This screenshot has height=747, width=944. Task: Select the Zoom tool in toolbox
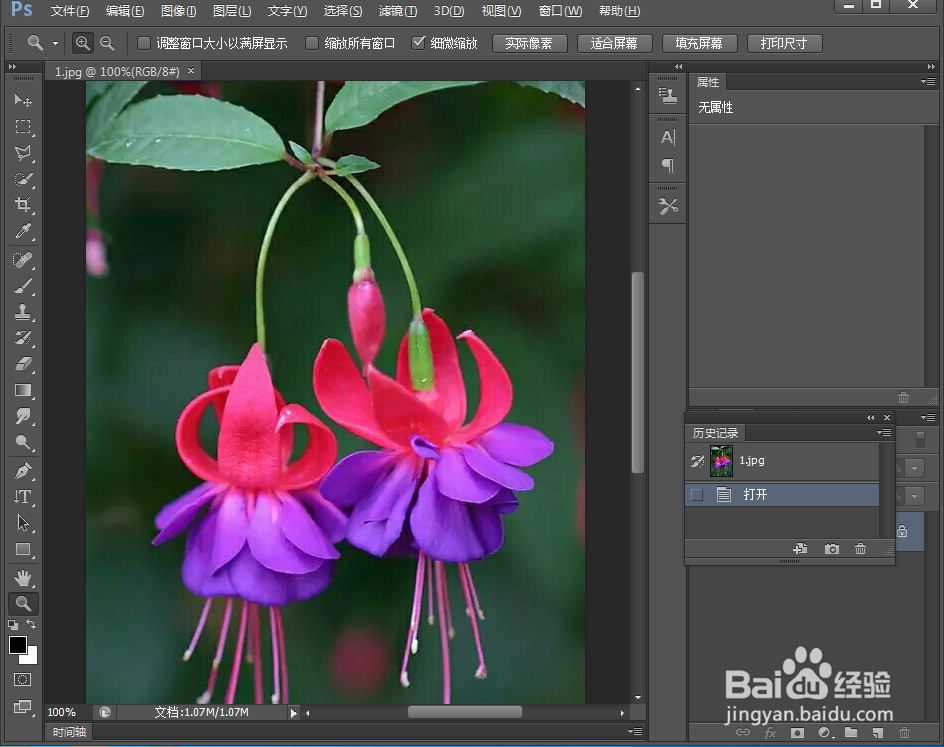pos(23,603)
